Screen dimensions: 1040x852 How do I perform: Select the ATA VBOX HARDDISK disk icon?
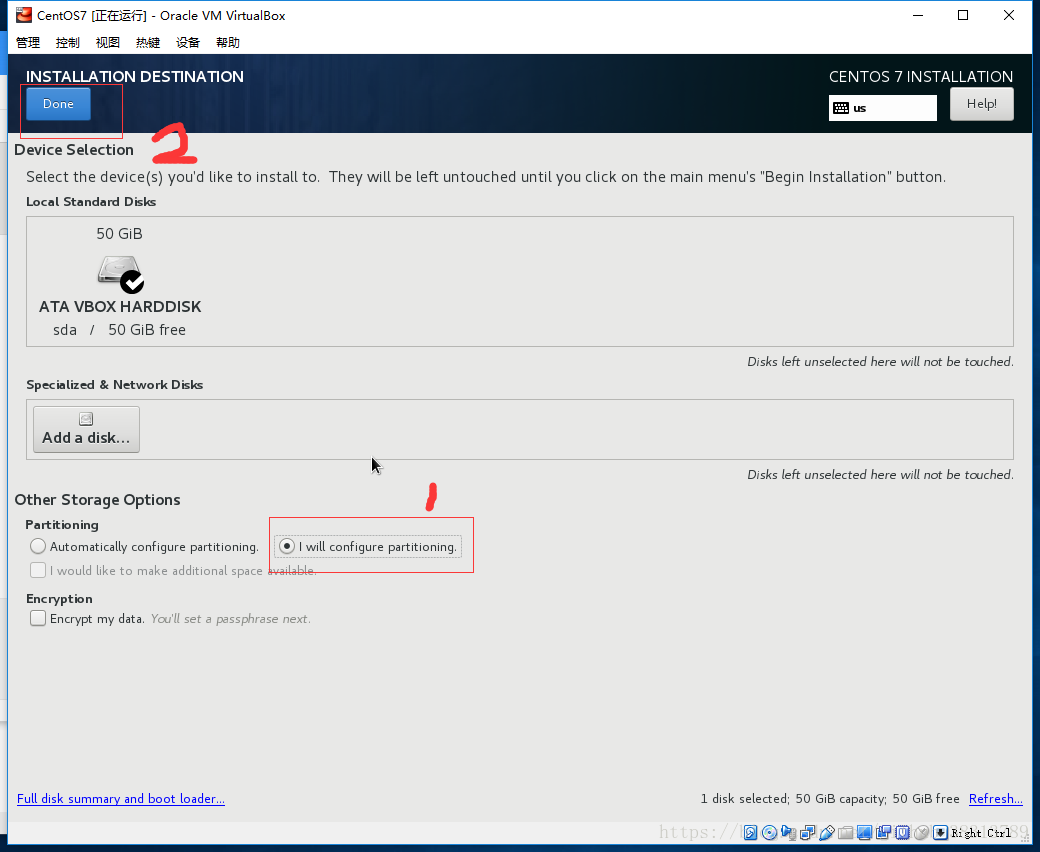120,273
